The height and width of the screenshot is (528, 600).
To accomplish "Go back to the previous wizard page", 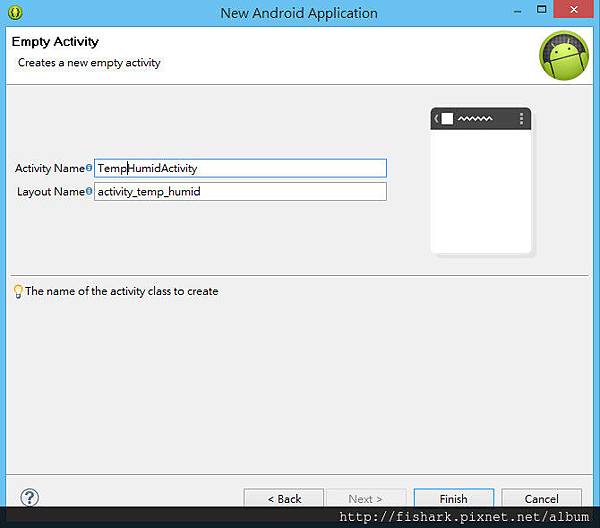I will (x=284, y=499).
